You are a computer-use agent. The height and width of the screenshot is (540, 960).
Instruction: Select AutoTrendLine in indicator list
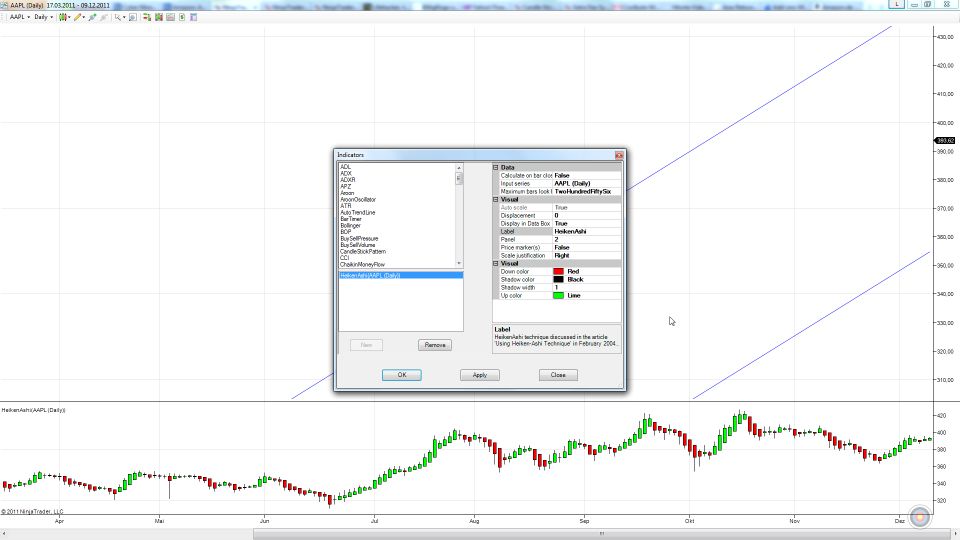click(x=358, y=212)
